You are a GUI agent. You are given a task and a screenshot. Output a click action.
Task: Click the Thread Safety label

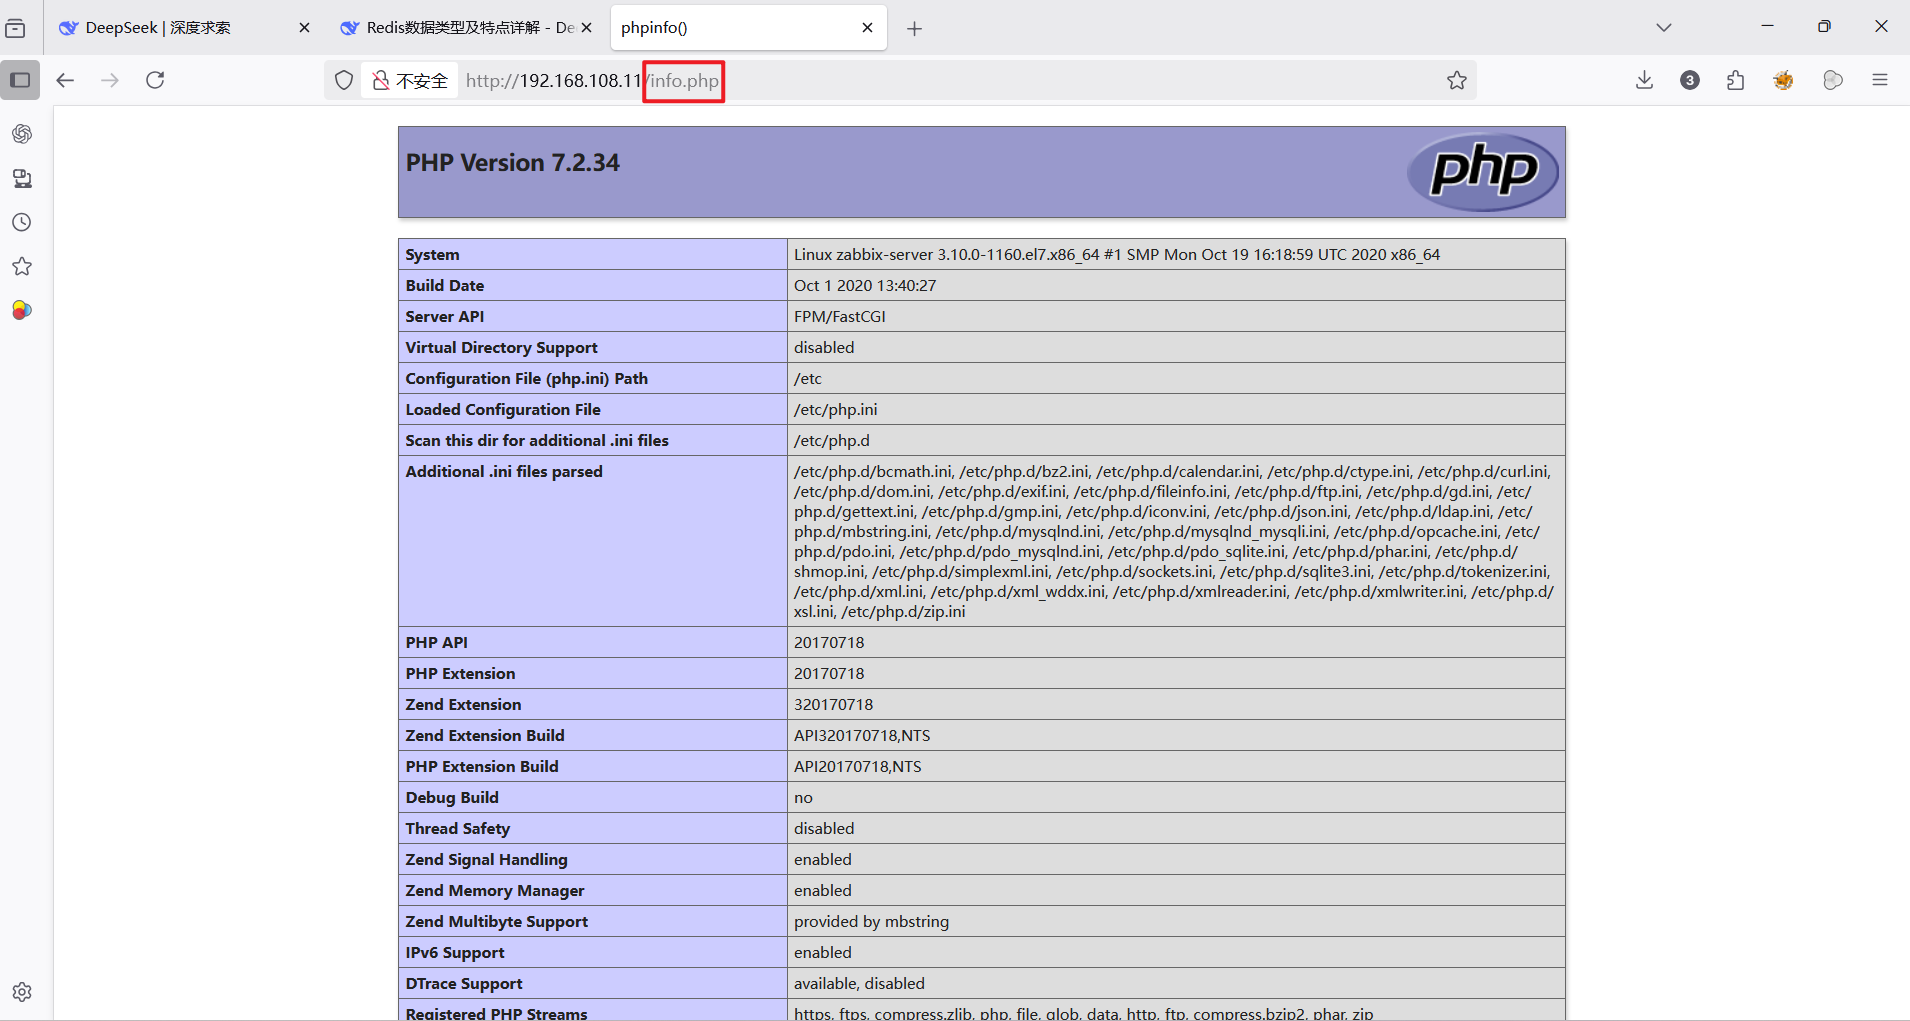coord(457,829)
